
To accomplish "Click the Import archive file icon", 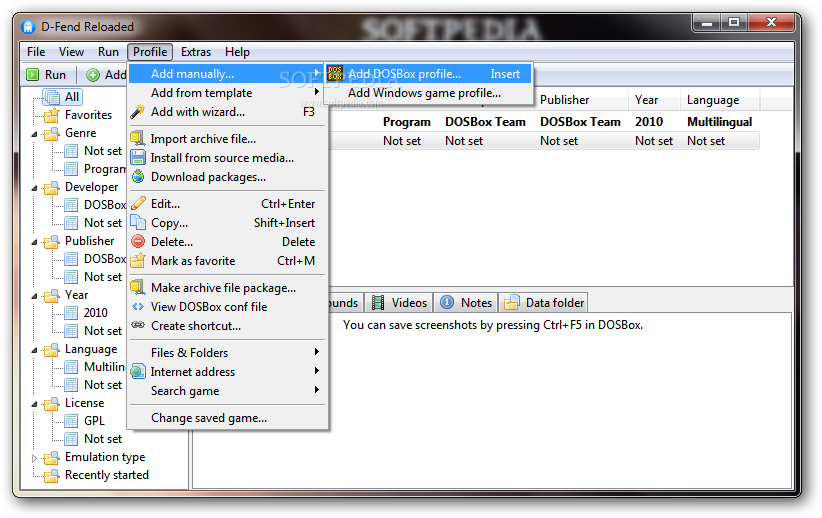I will [138, 139].
